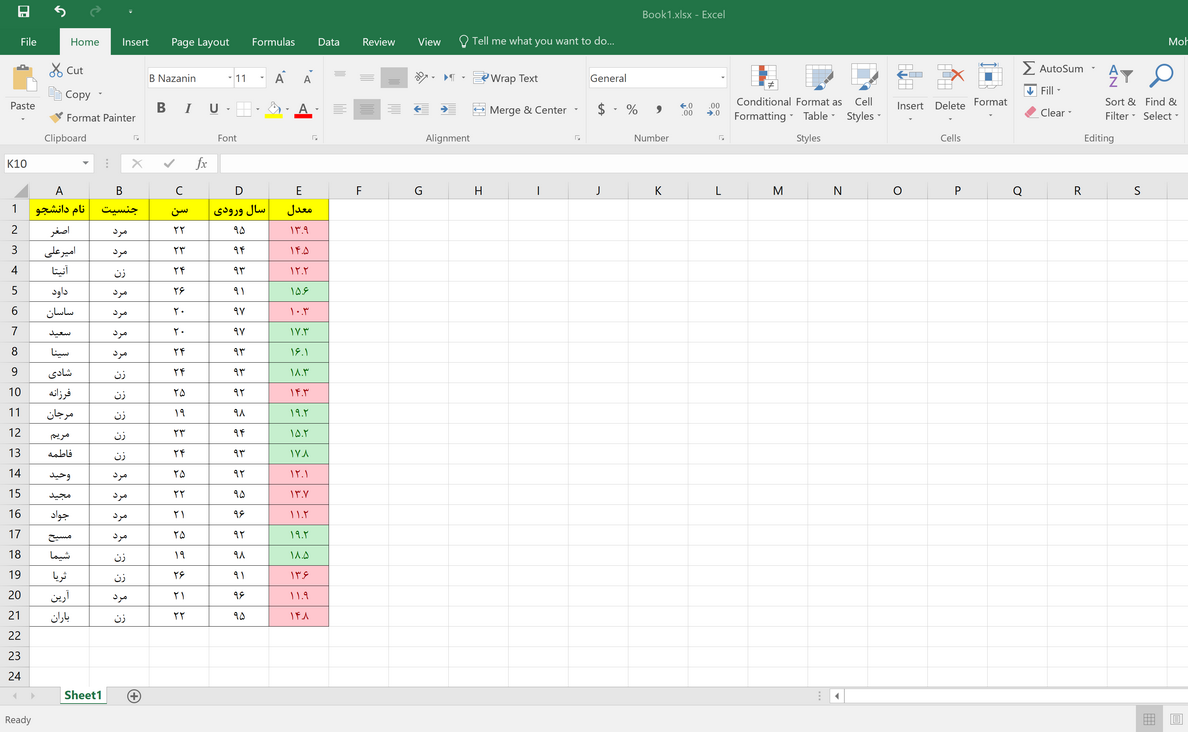Apply the yellow Fill Color swatch
1188x732 pixels.
273,109
